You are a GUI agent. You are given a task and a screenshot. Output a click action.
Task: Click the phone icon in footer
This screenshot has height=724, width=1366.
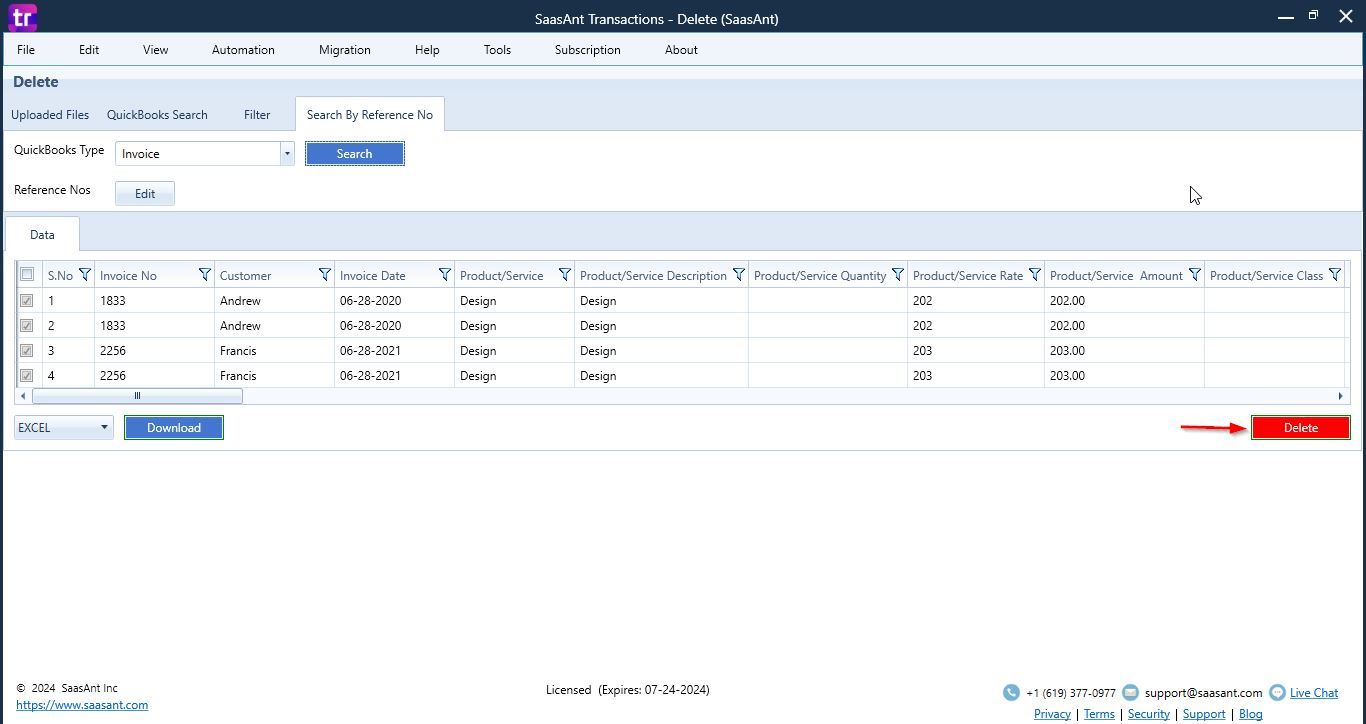[1011, 692]
